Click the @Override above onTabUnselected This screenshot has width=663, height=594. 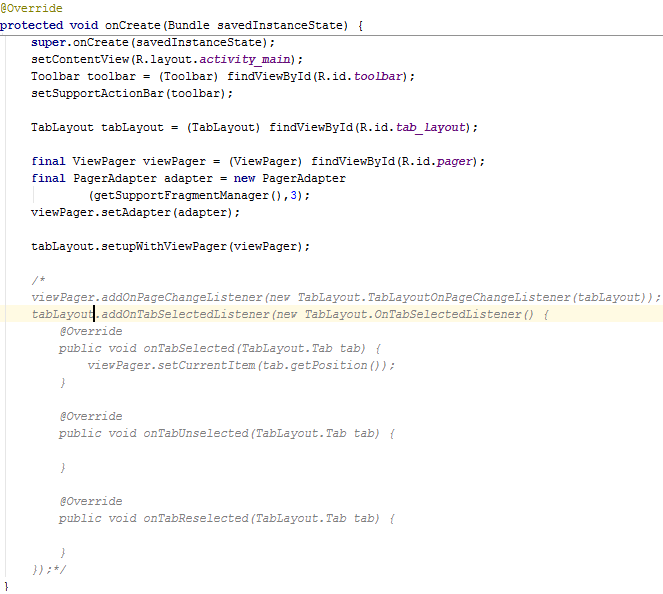(90, 416)
